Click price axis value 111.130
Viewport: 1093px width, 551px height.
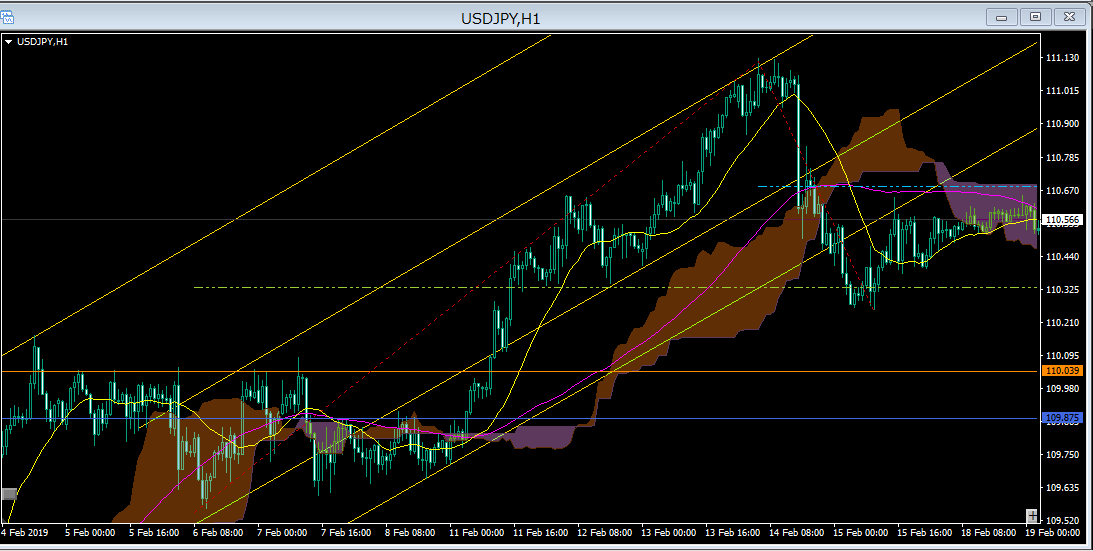point(1062,58)
